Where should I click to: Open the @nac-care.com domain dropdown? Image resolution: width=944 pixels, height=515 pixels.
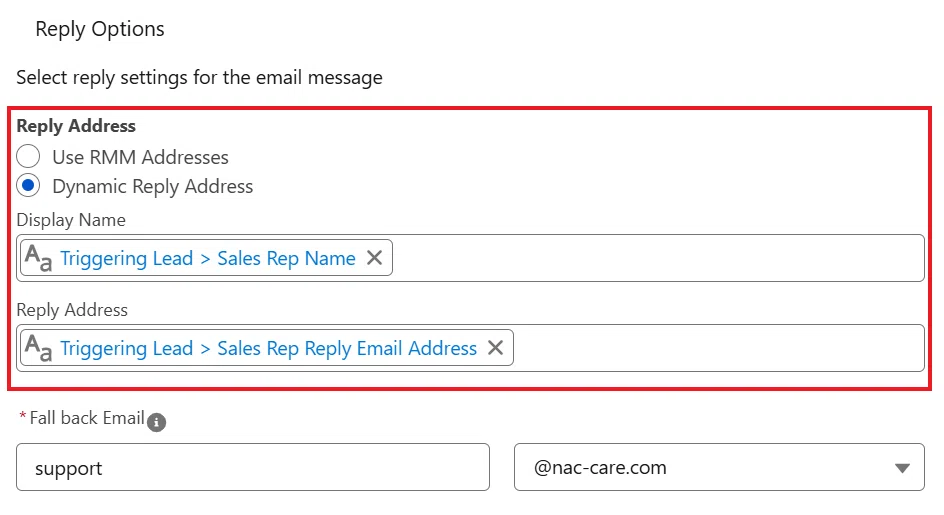click(719, 467)
